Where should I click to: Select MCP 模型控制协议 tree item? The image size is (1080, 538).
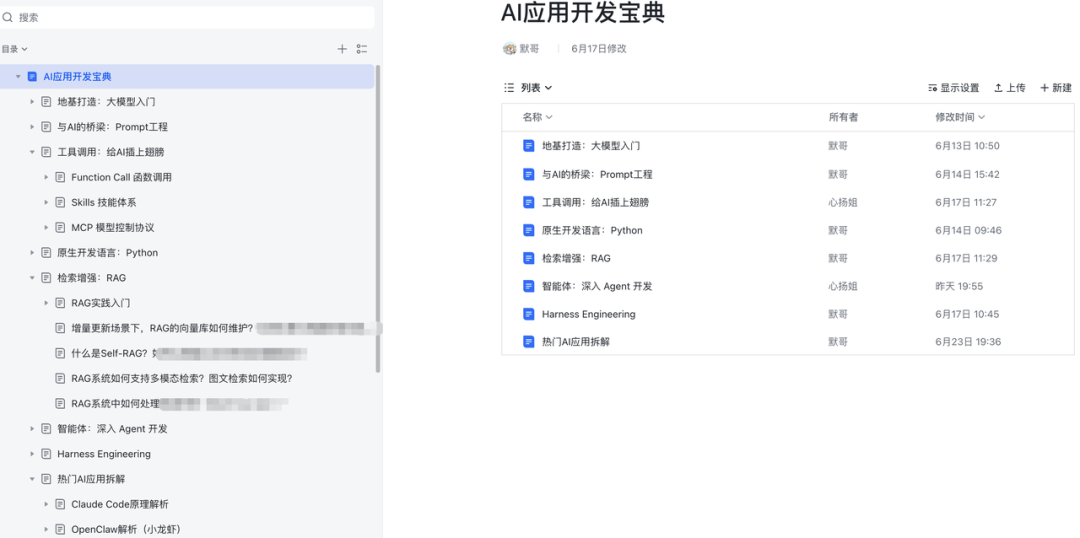112,227
